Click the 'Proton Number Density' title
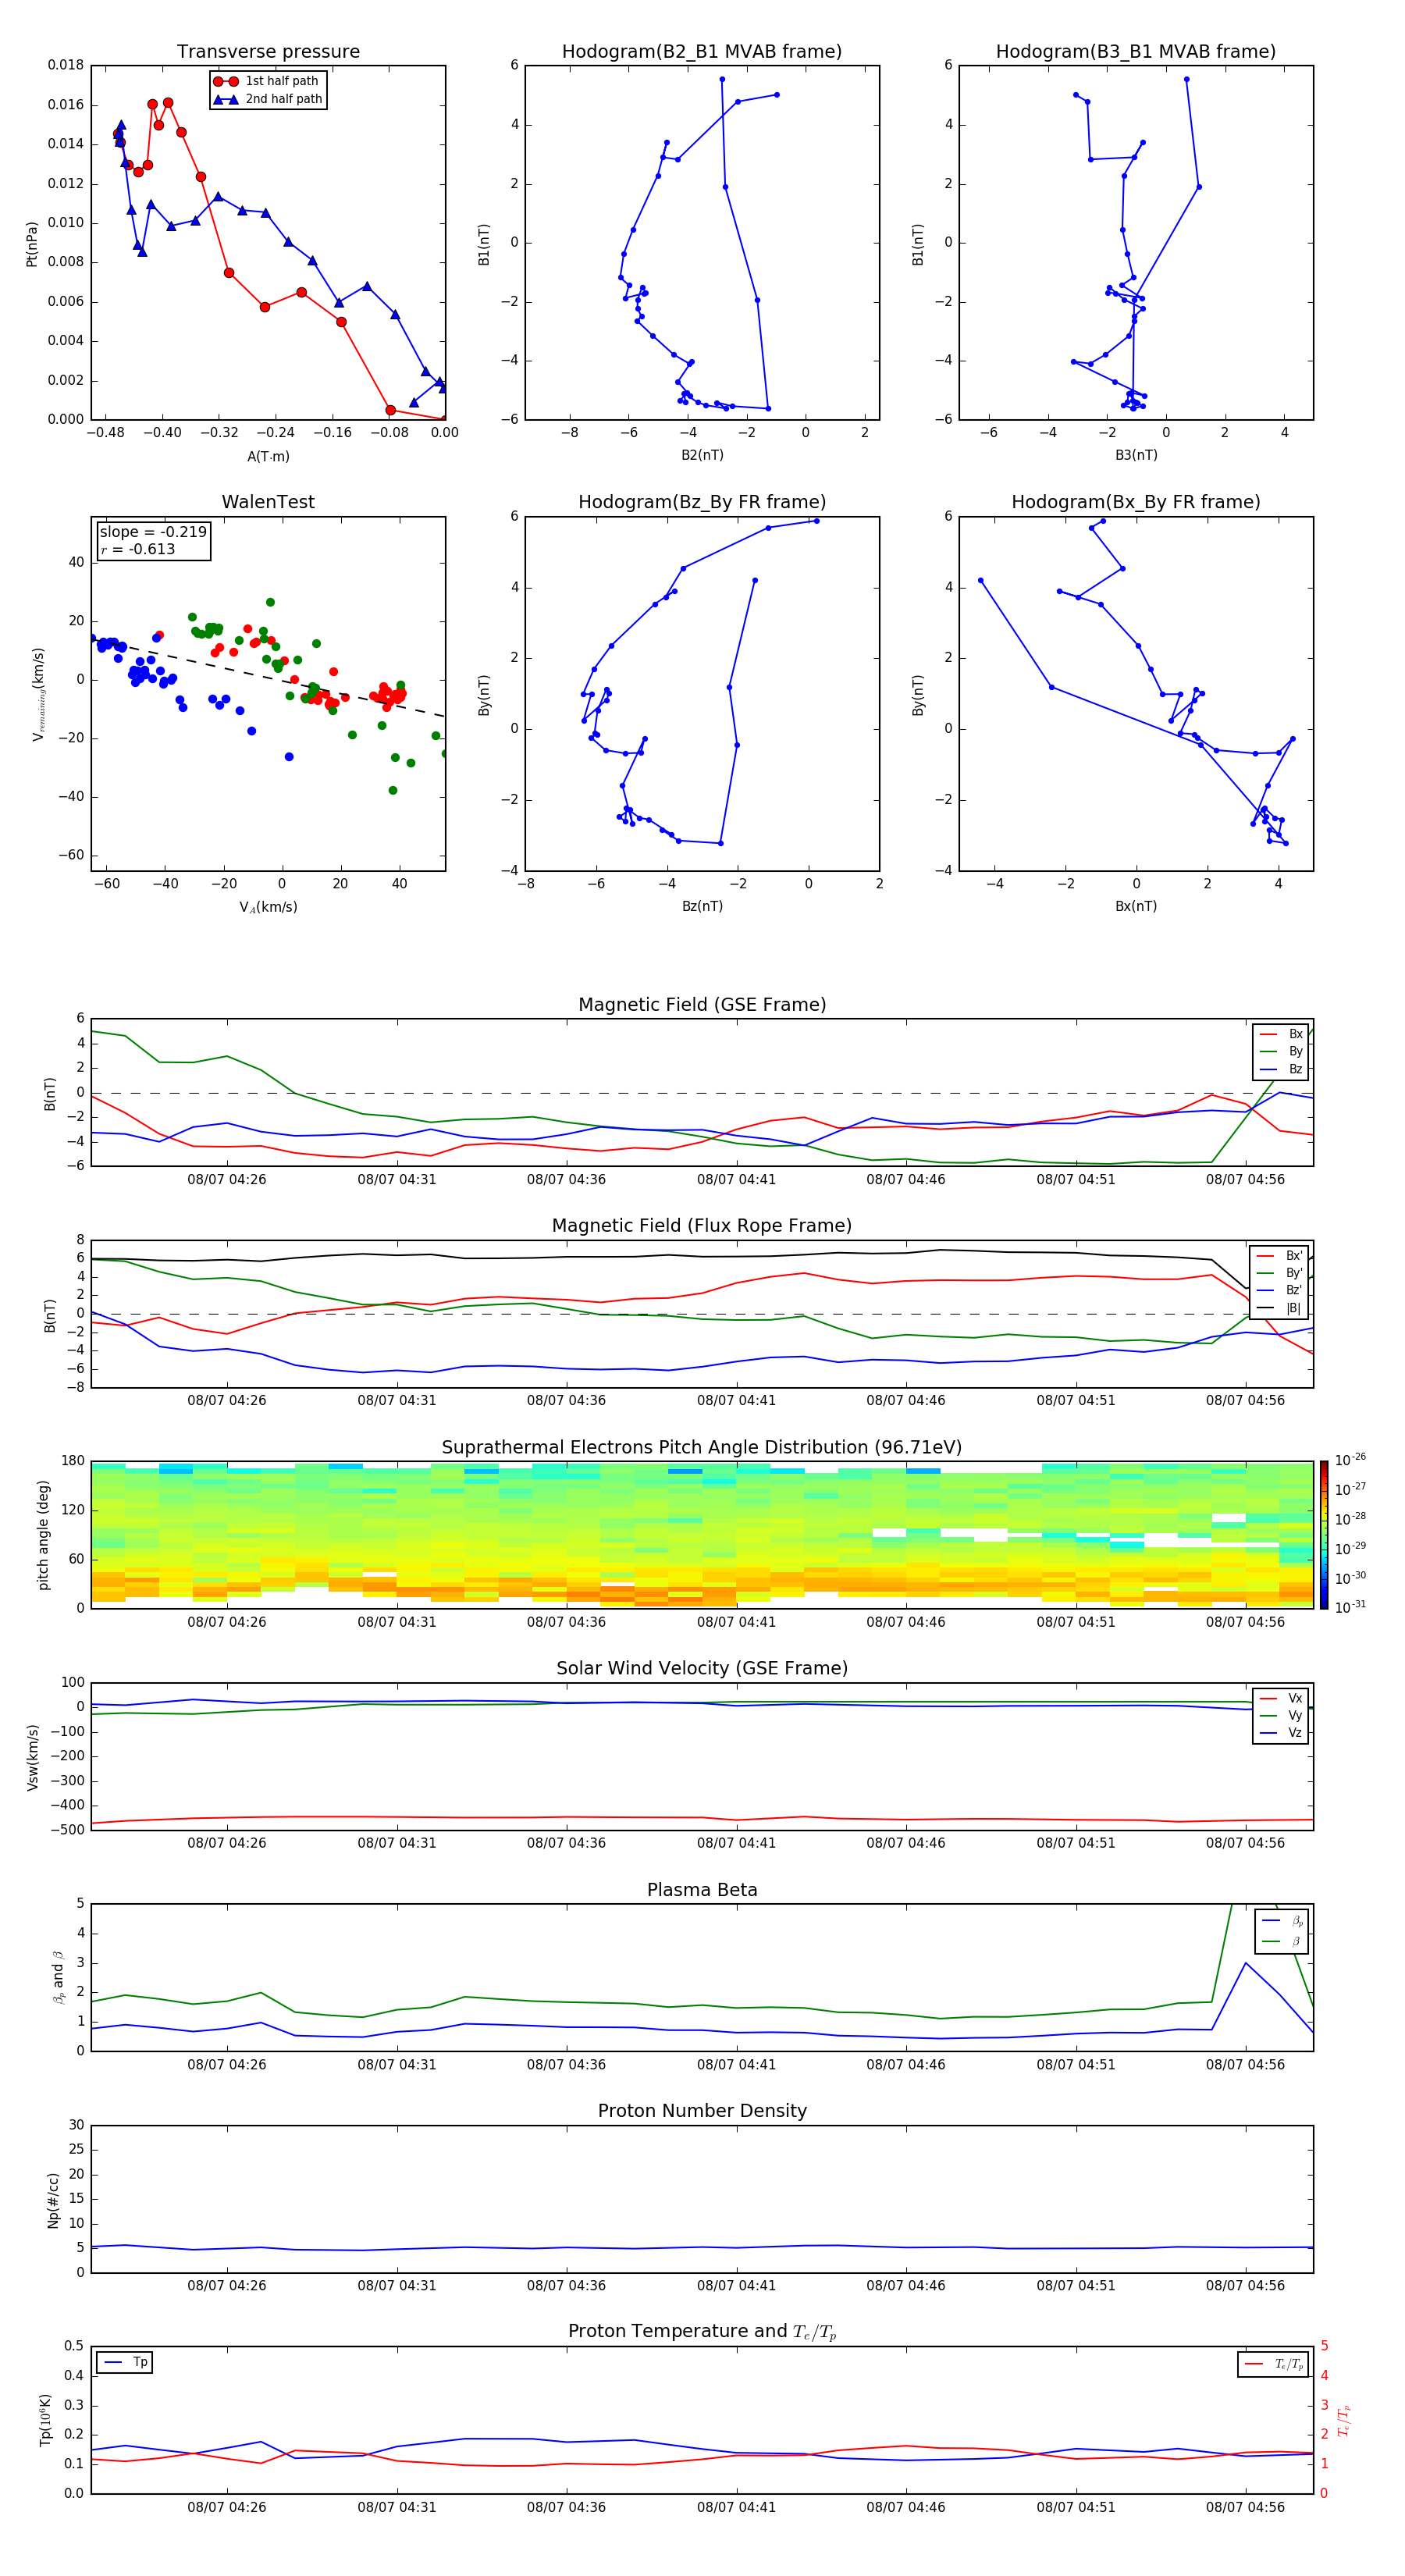 [x=702, y=2111]
